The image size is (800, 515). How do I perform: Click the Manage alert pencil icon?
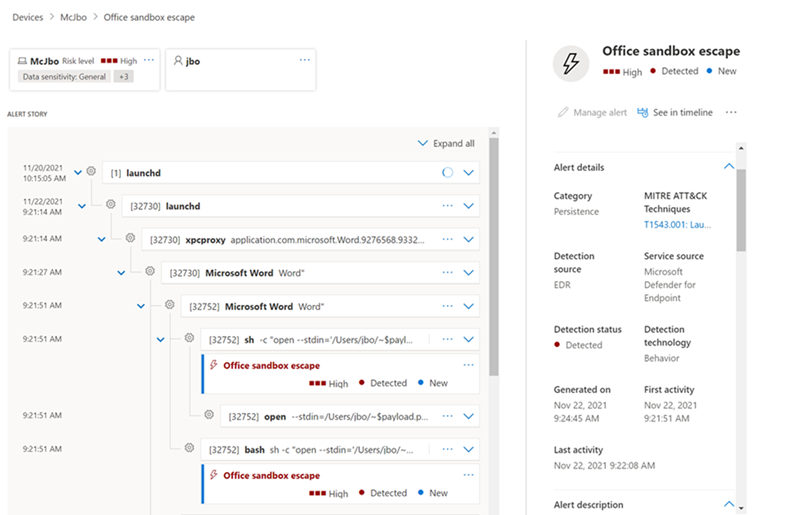click(563, 113)
